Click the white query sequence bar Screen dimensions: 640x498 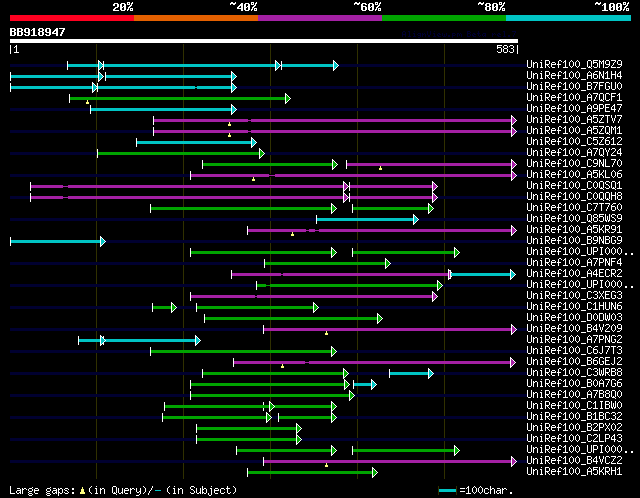(264, 41)
